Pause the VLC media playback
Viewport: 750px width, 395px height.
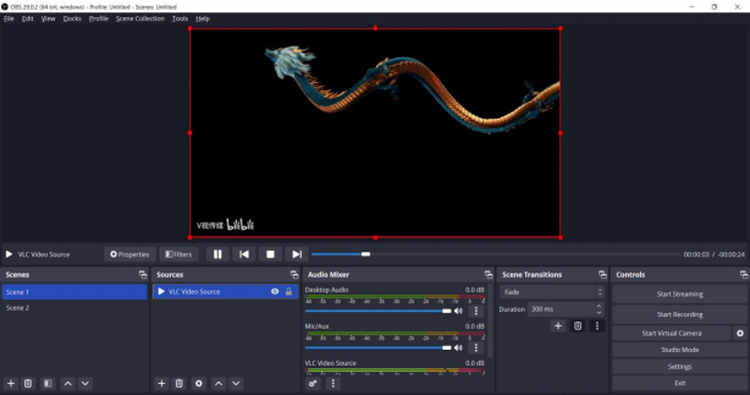tap(218, 254)
